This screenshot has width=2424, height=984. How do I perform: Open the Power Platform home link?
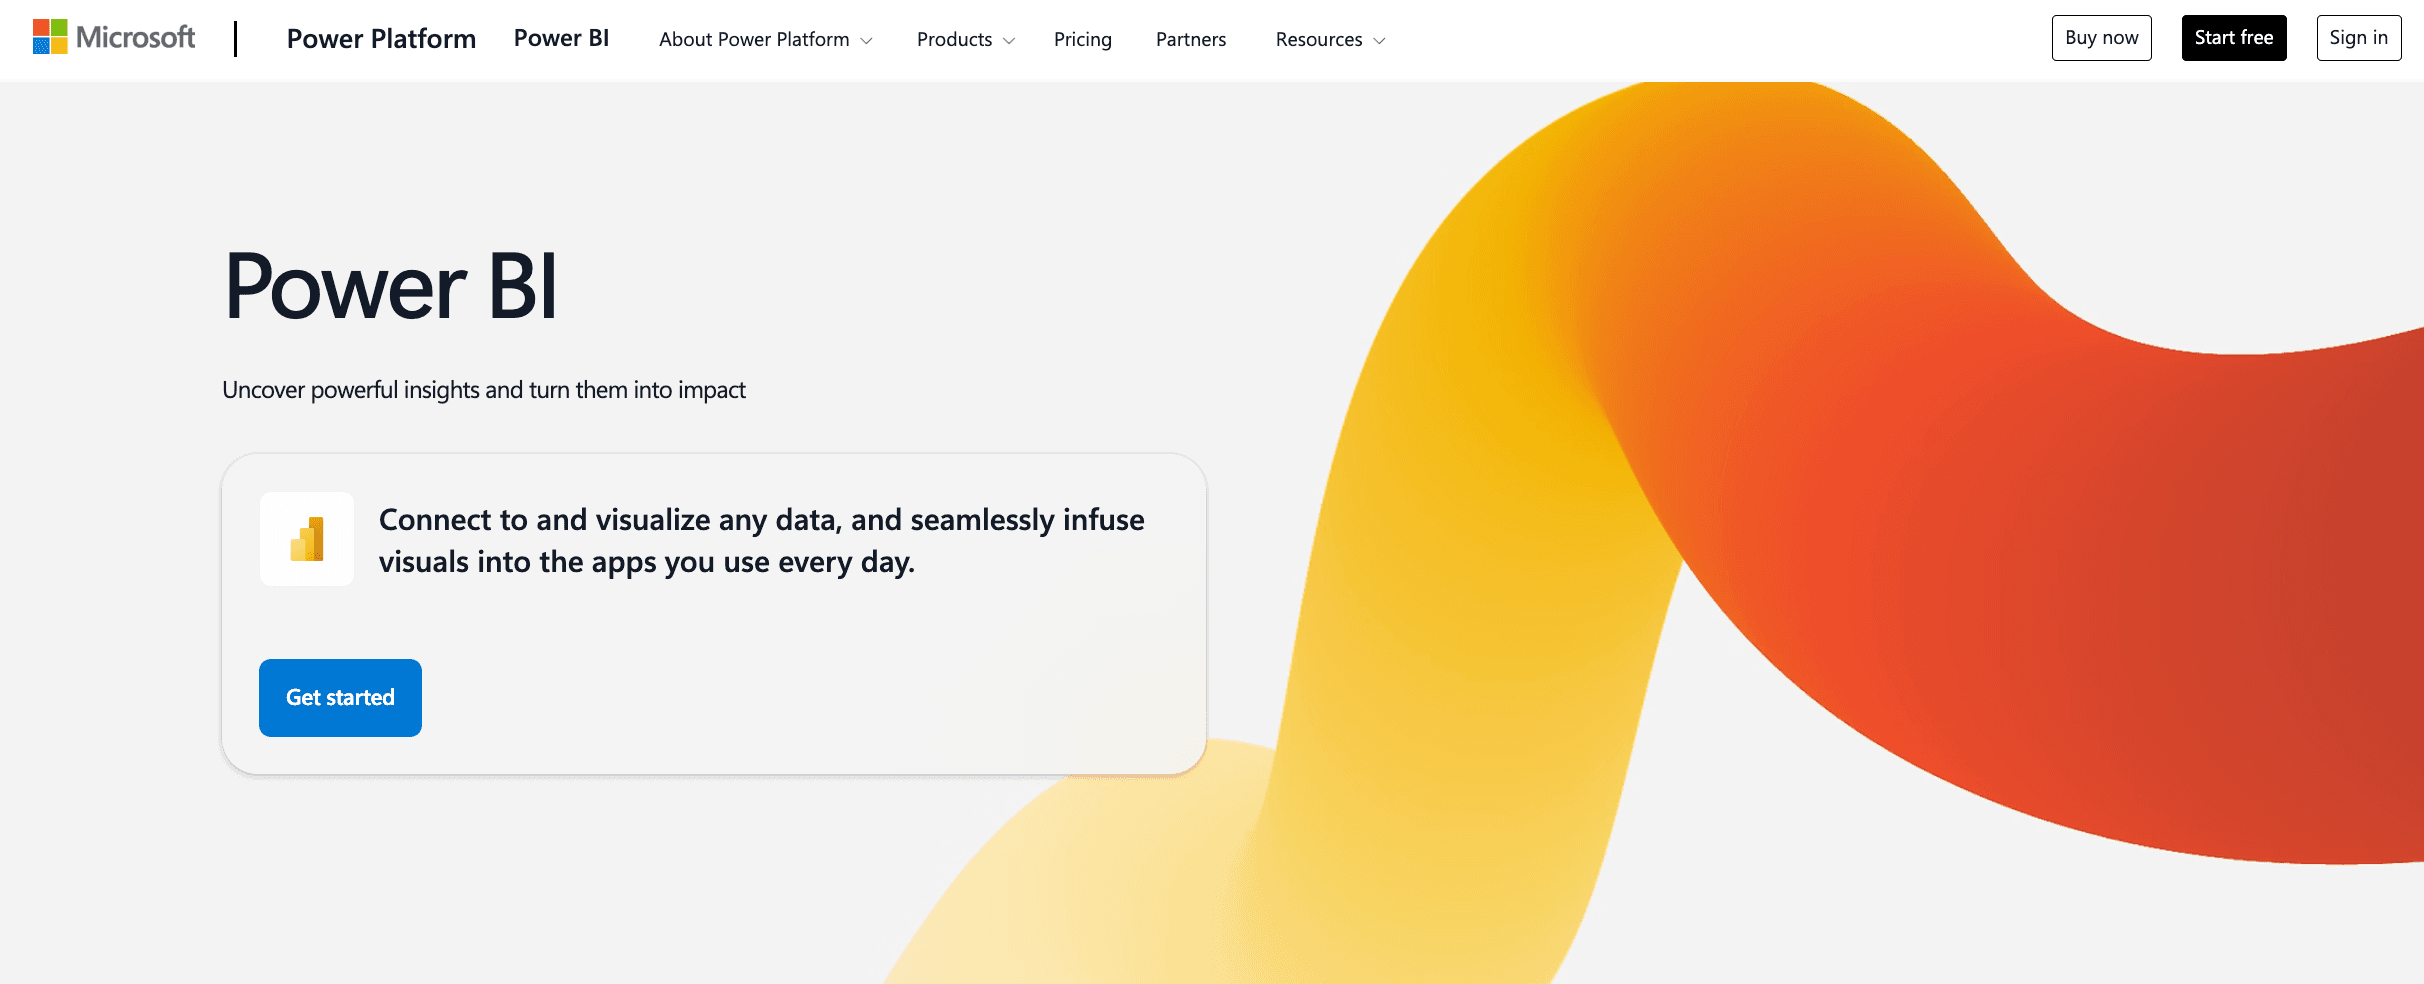(x=381, y=39)
